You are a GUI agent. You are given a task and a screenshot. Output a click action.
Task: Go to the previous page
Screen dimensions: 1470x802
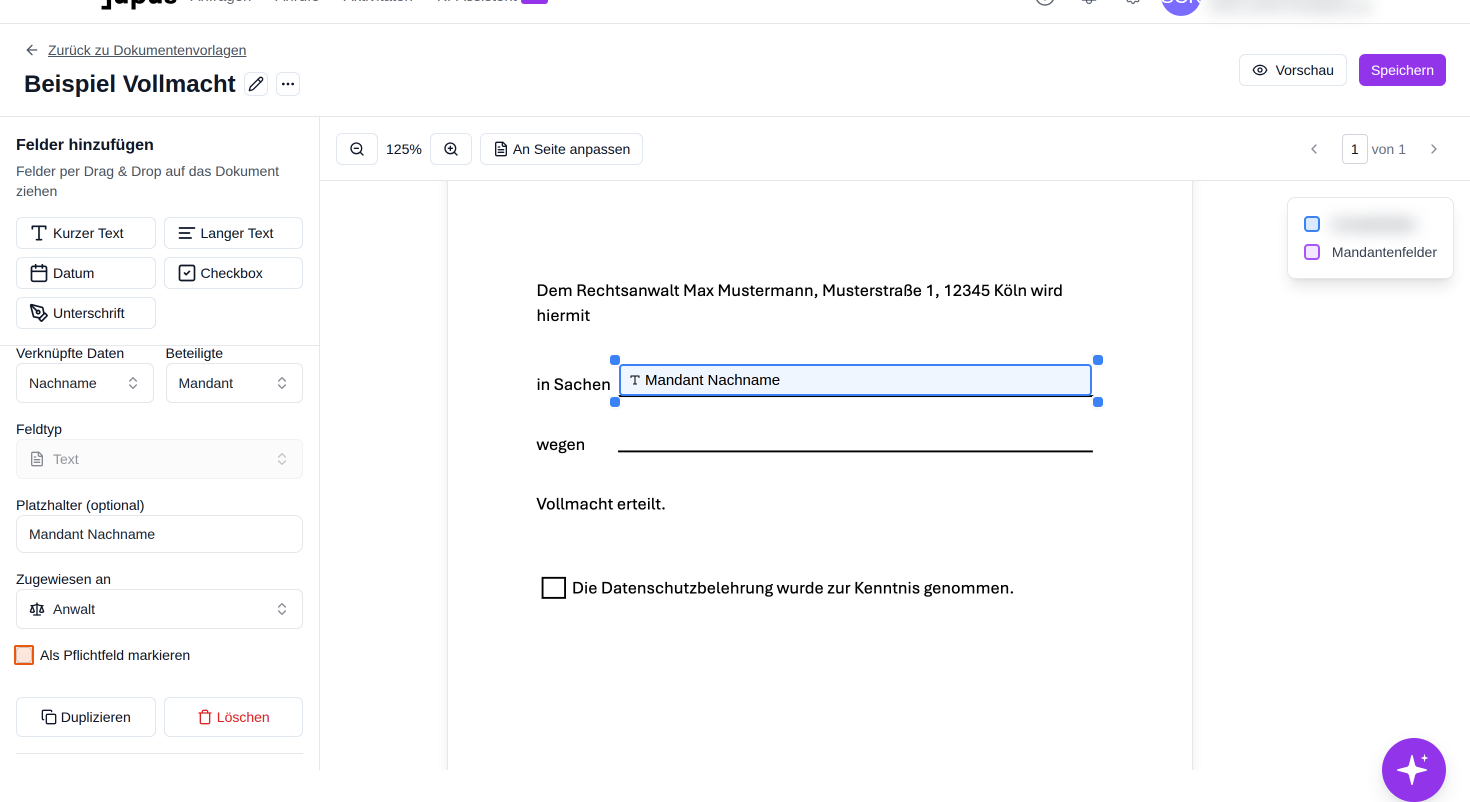tap(1314, 149)
